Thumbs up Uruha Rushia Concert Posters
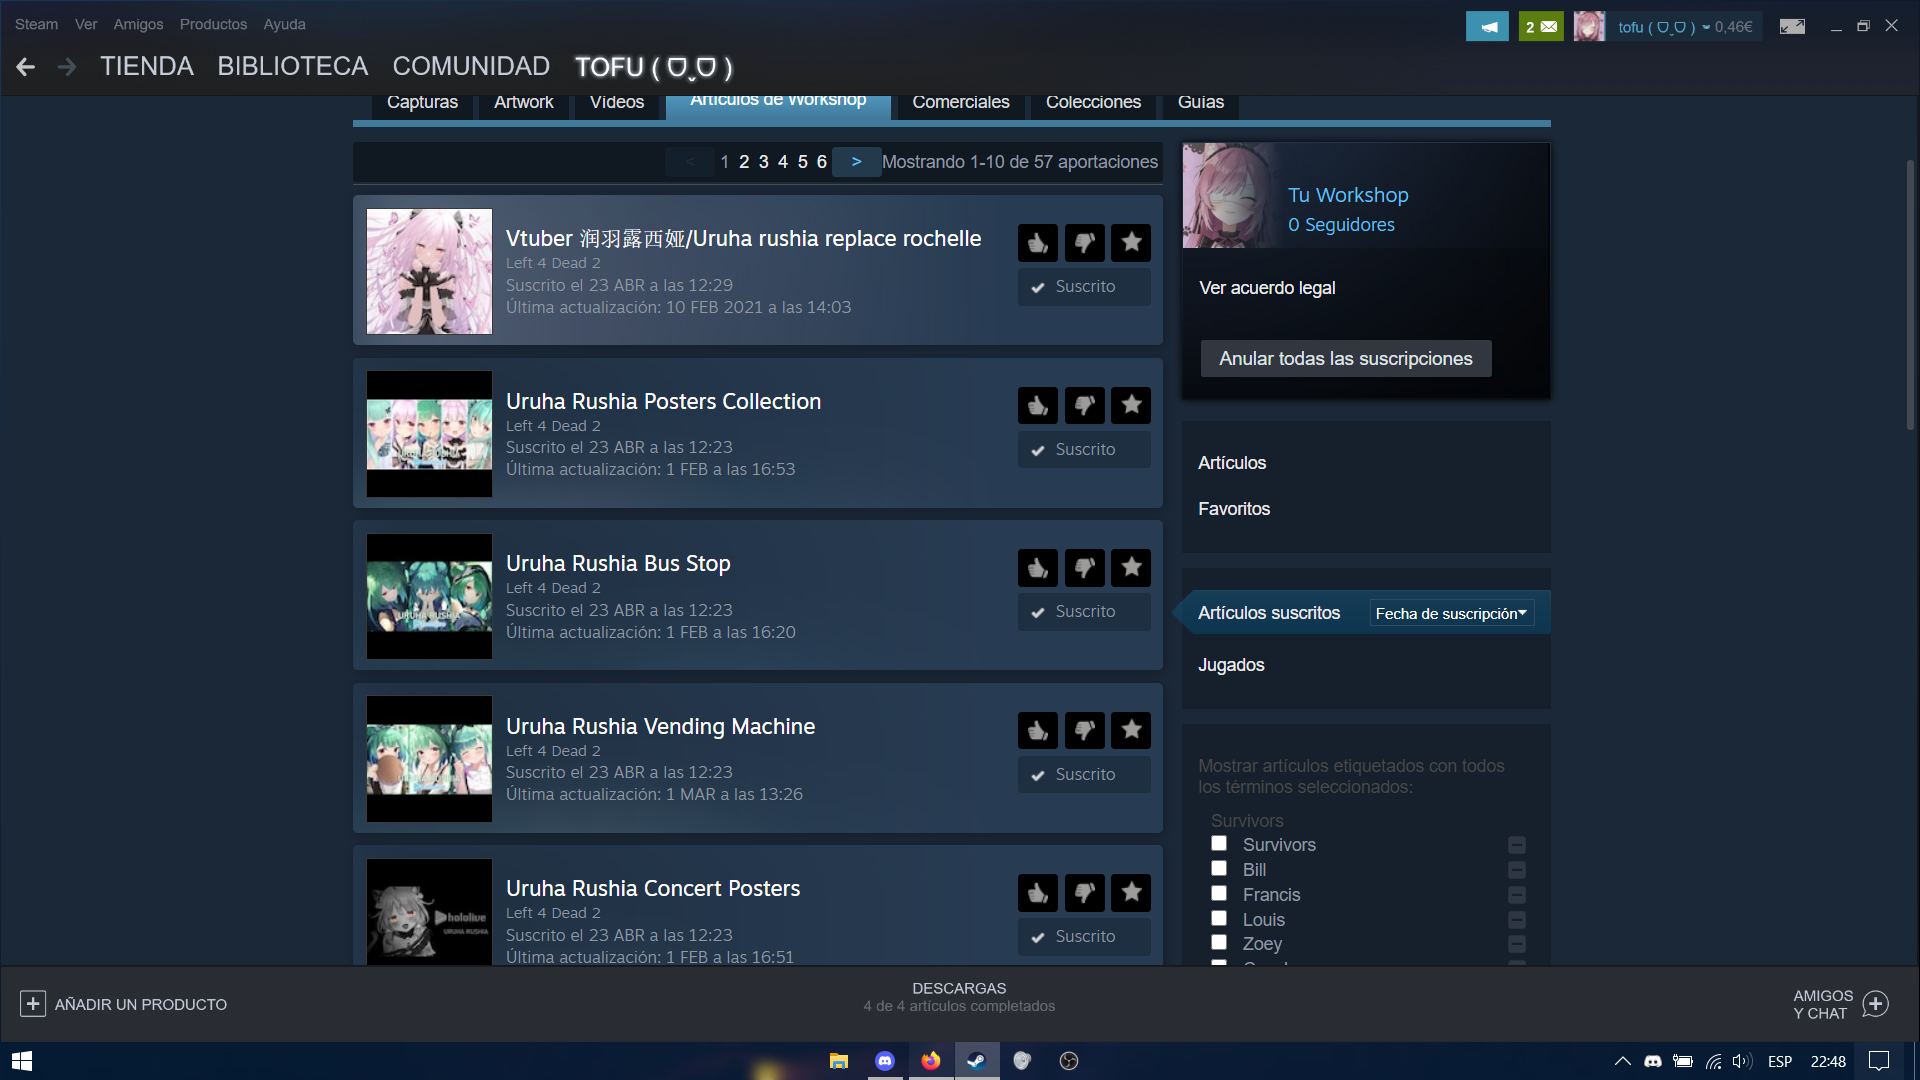The image size is (1920, 1080). (x=1038, y=893)
